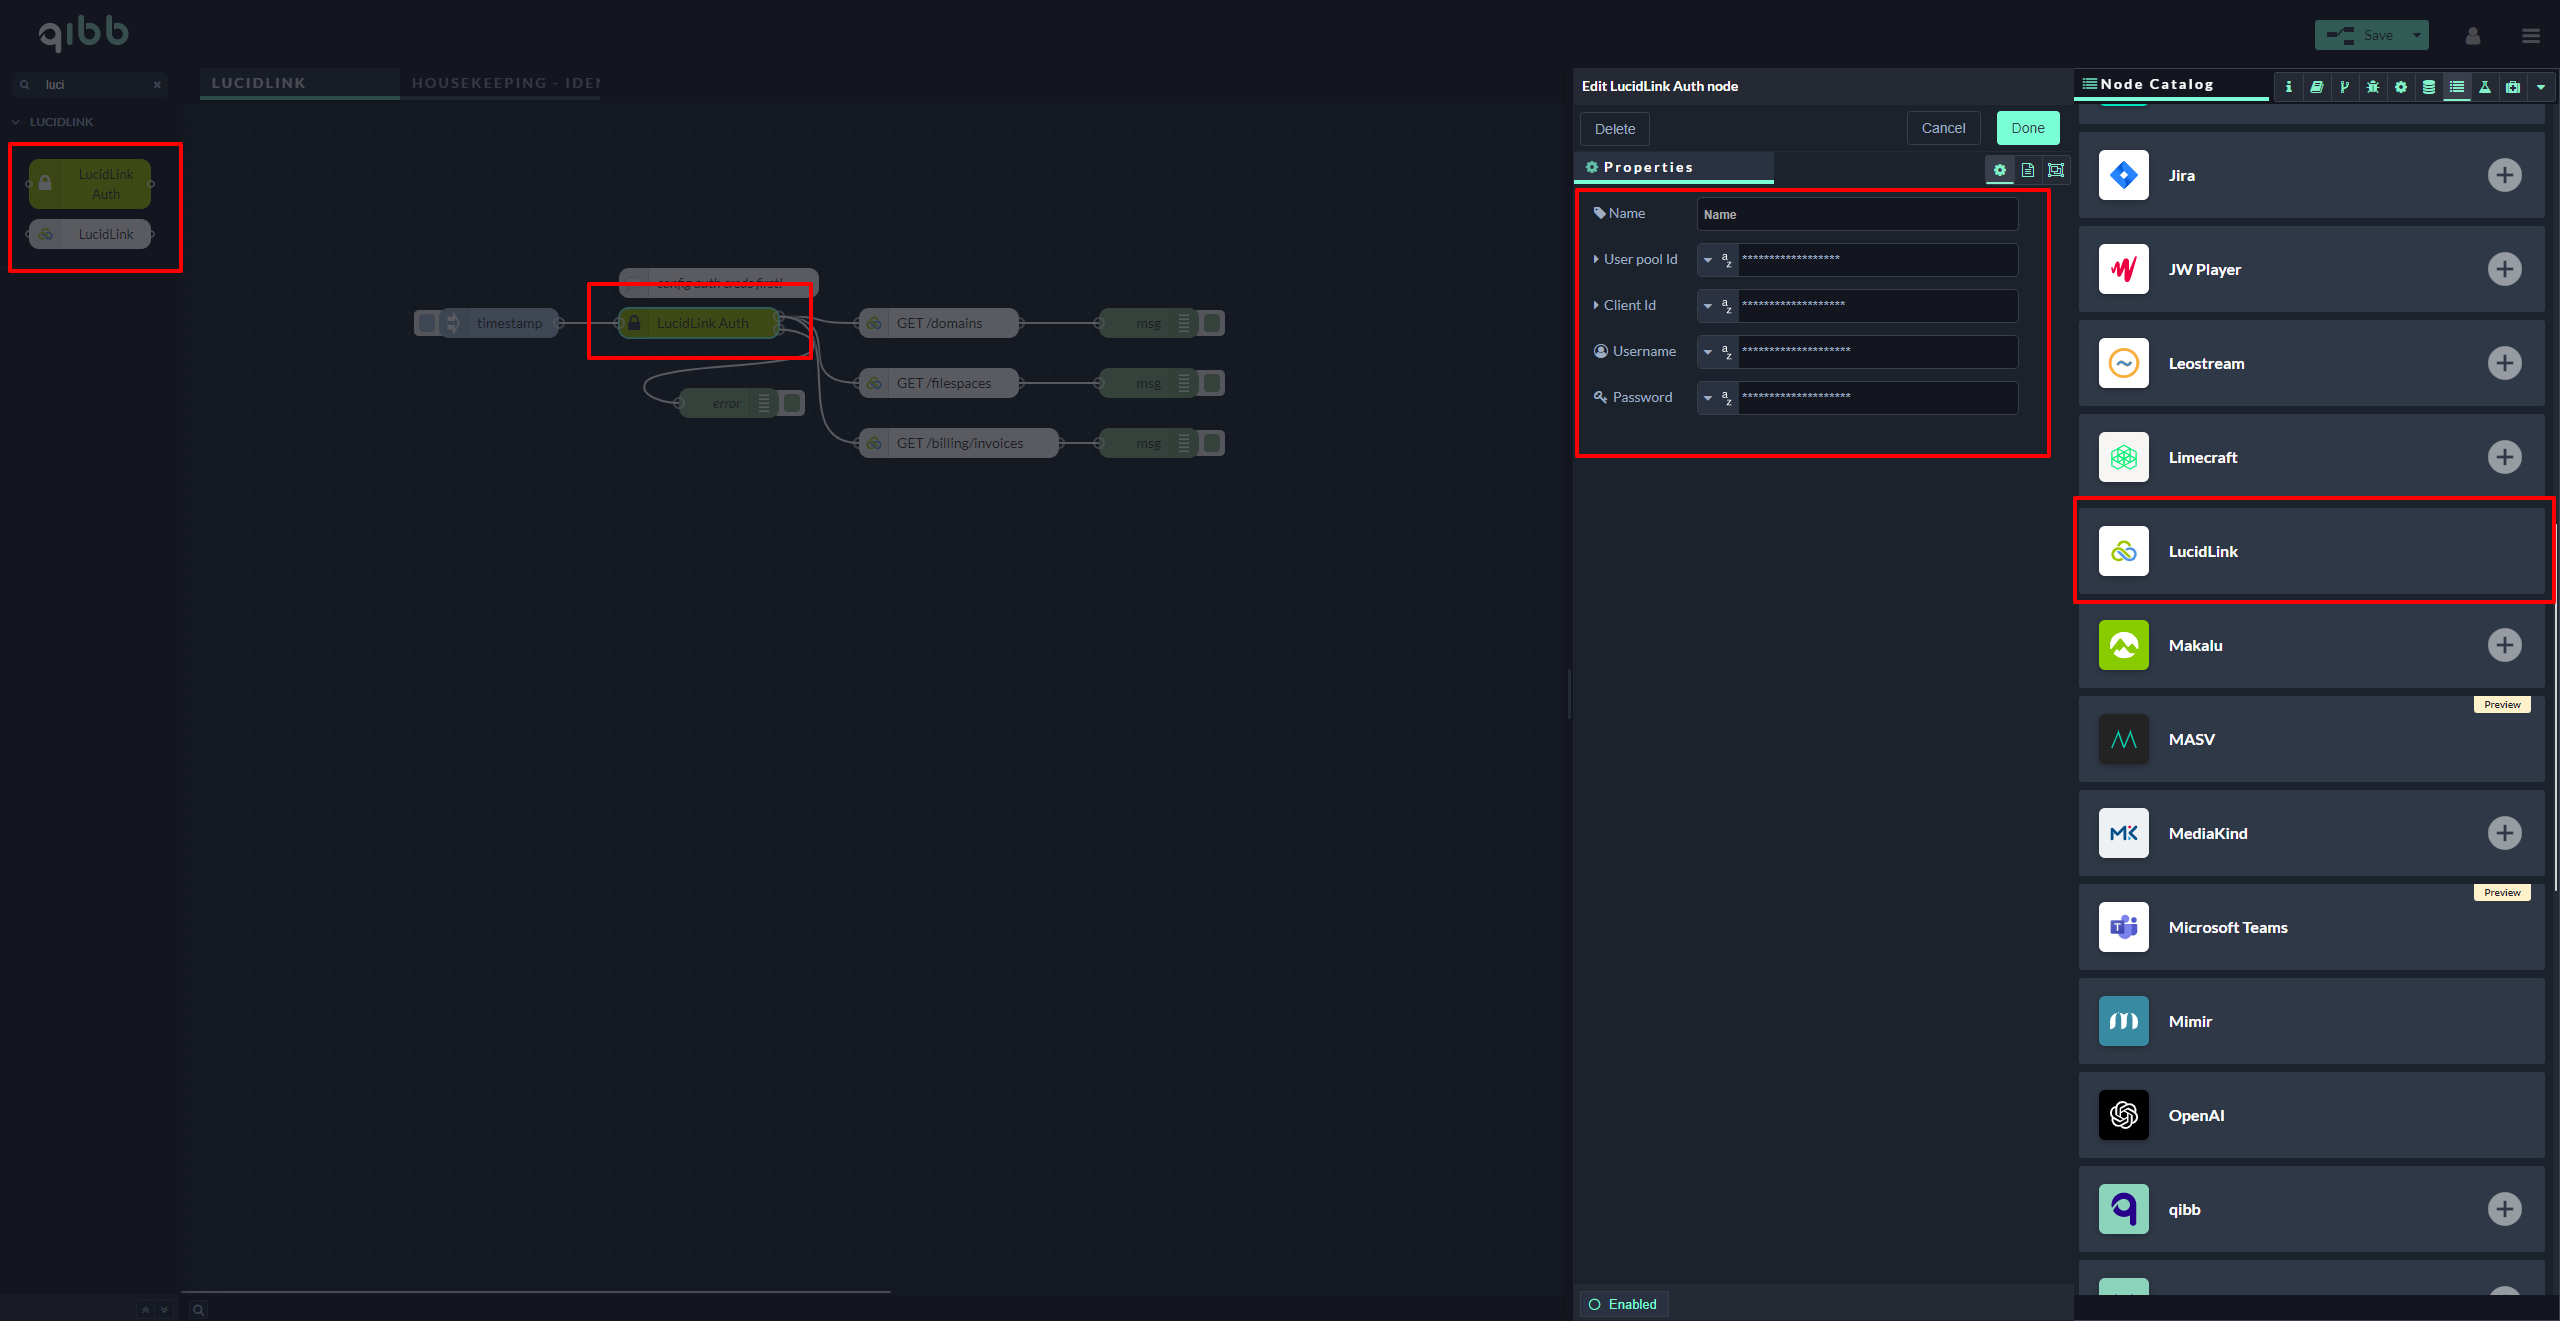Click inside the Name input field

click(1856, 214)
